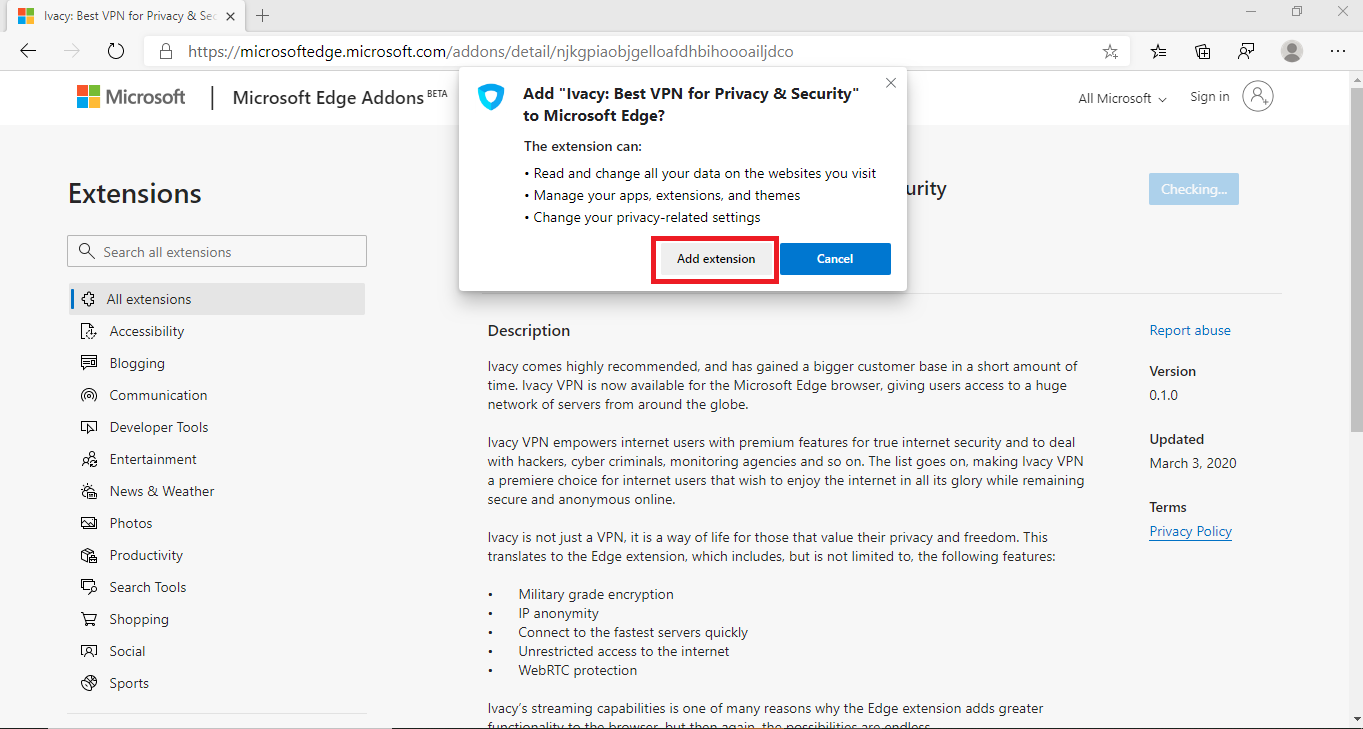Screen dimensions: 1363x729
Task: Select the Social category icon
Action: click(89, 651)
